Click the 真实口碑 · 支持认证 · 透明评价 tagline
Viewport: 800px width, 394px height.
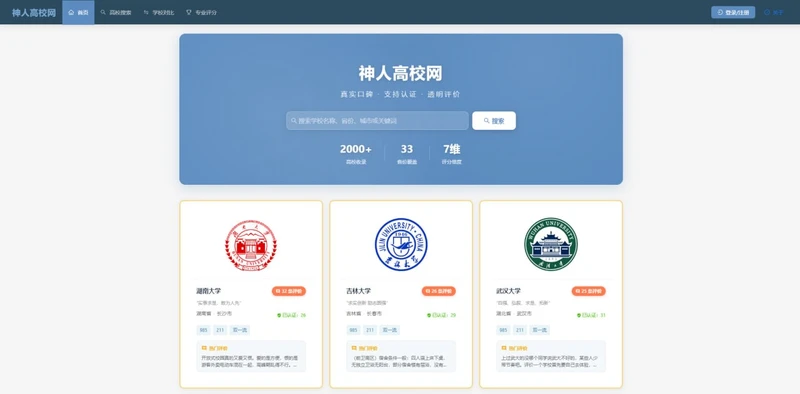401,94
